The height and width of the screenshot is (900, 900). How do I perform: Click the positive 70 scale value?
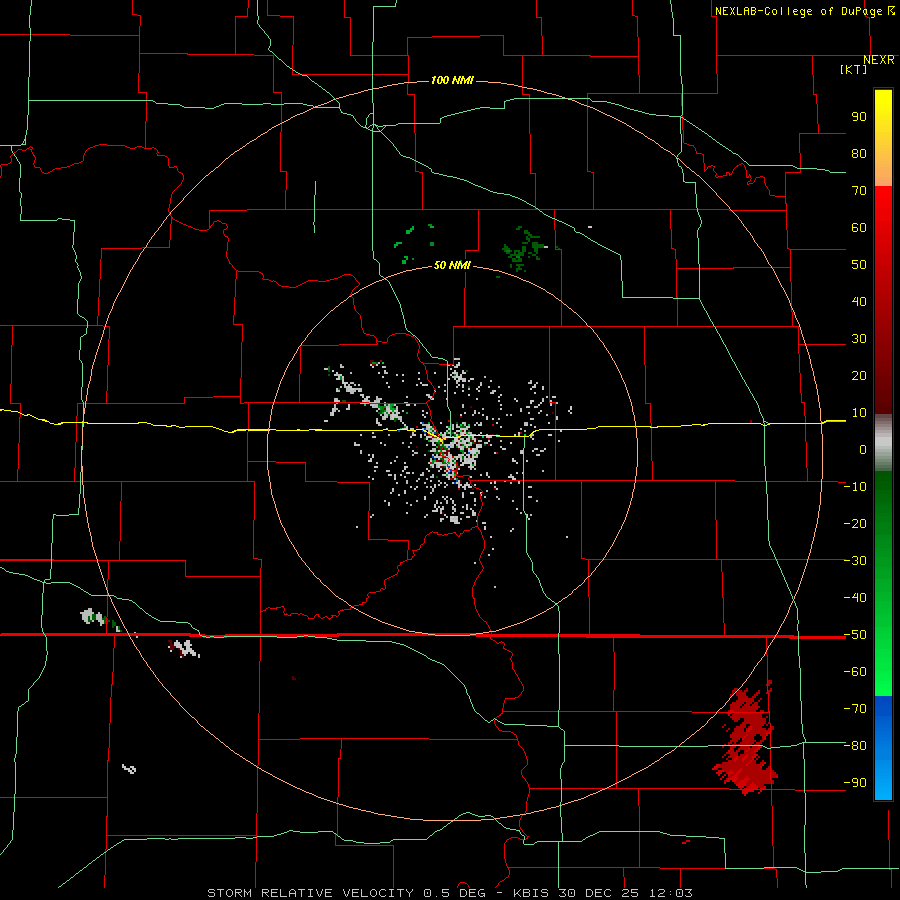859,191
